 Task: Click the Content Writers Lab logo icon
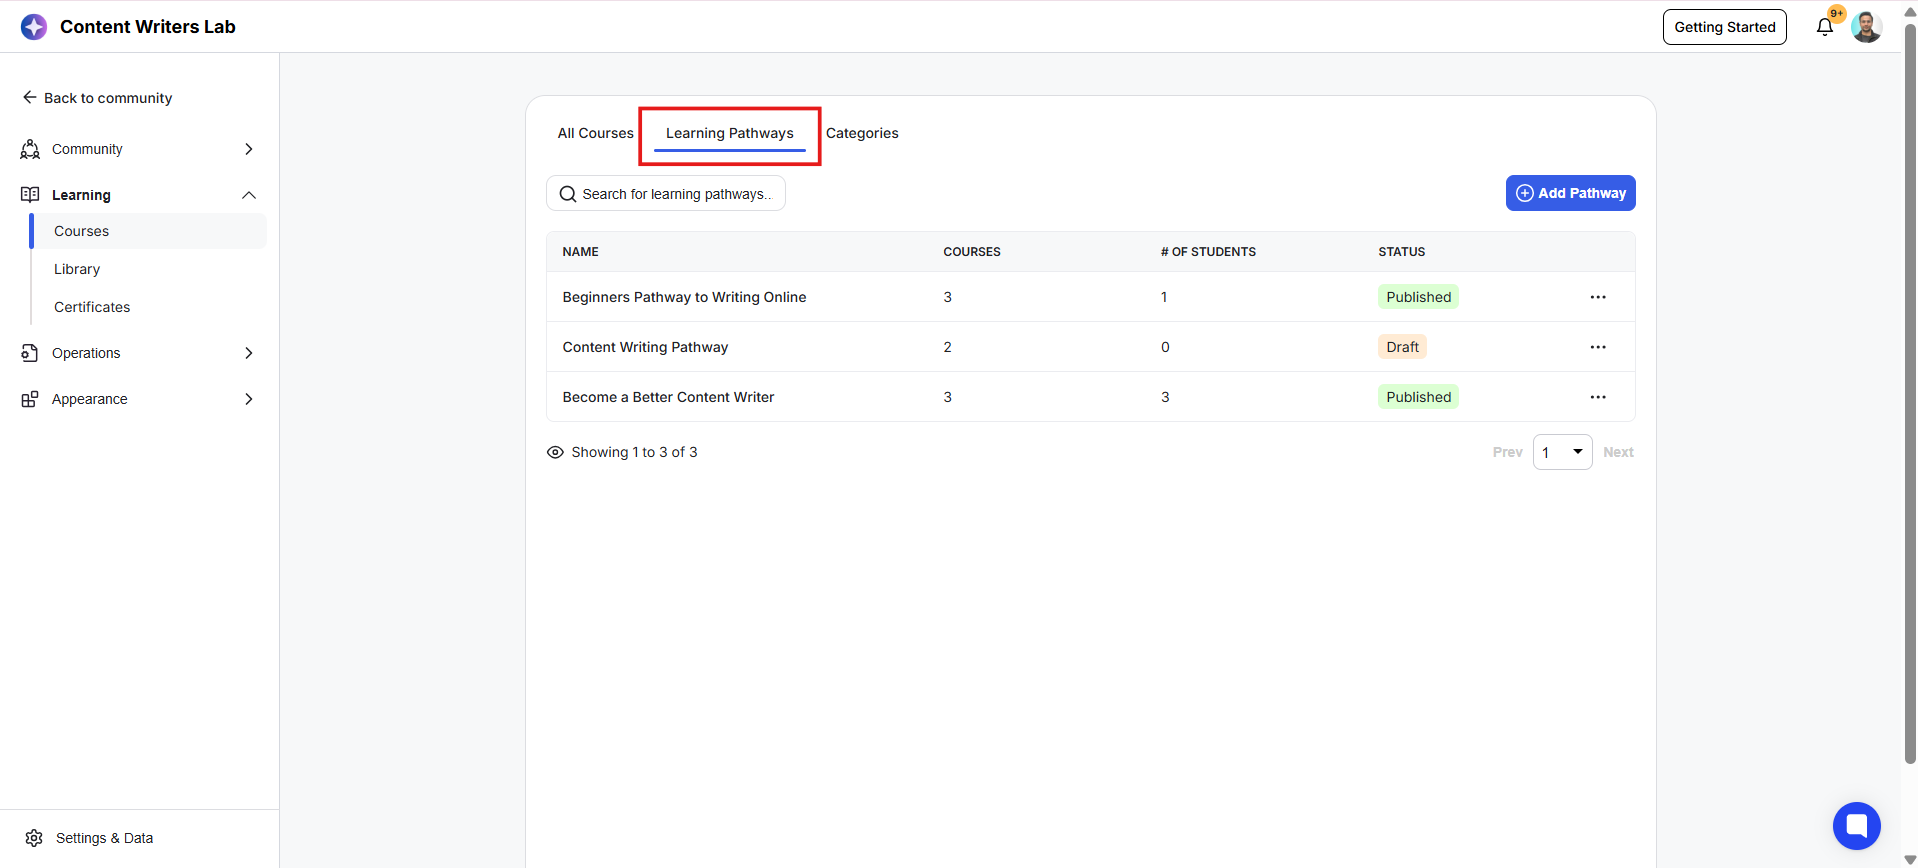34,27
